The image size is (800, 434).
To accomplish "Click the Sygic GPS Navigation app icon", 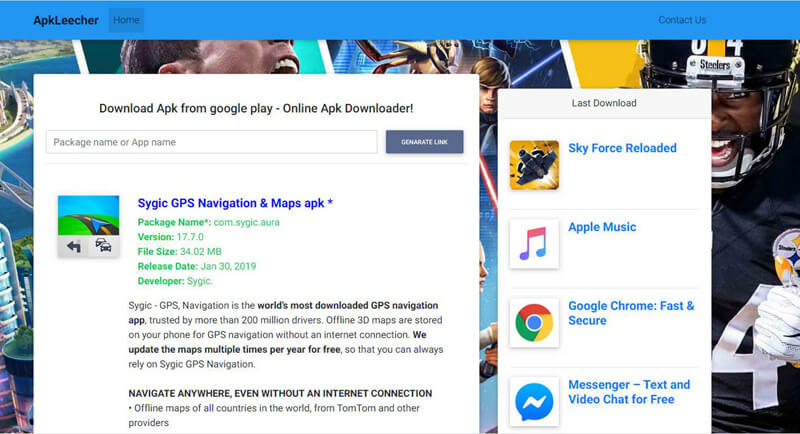I will pos(88,226).
